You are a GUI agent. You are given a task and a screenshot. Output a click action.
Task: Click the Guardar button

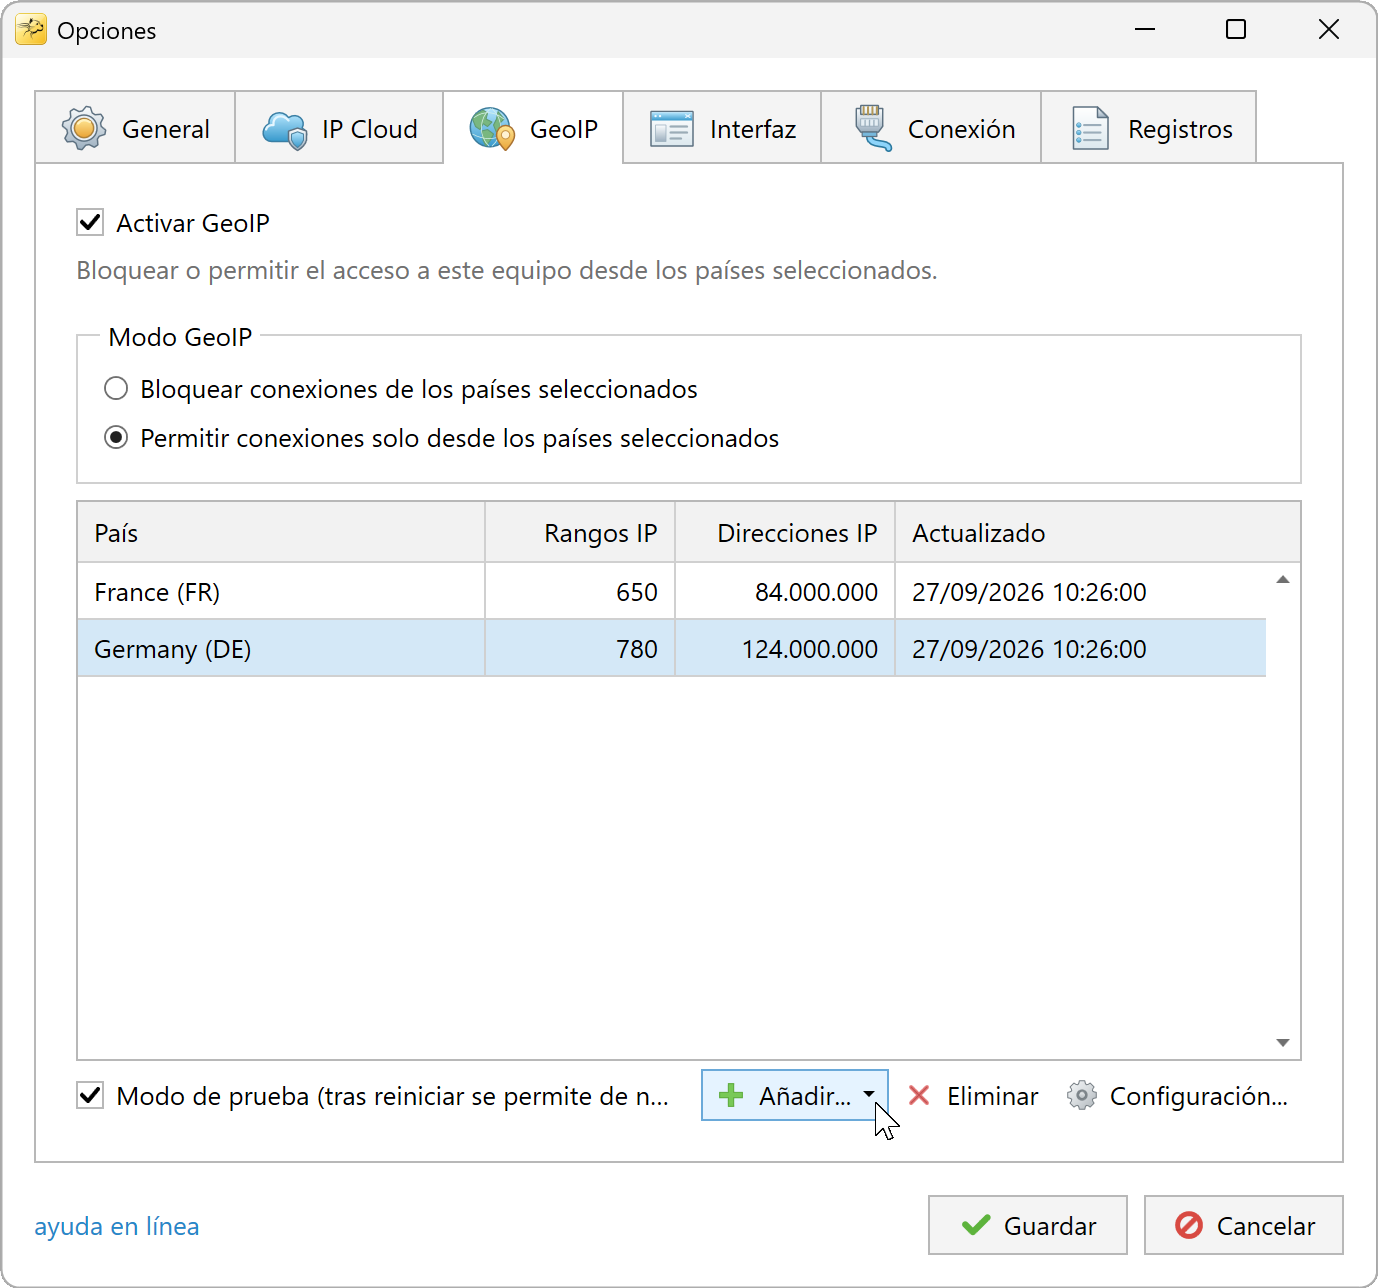[1028, 1225]
